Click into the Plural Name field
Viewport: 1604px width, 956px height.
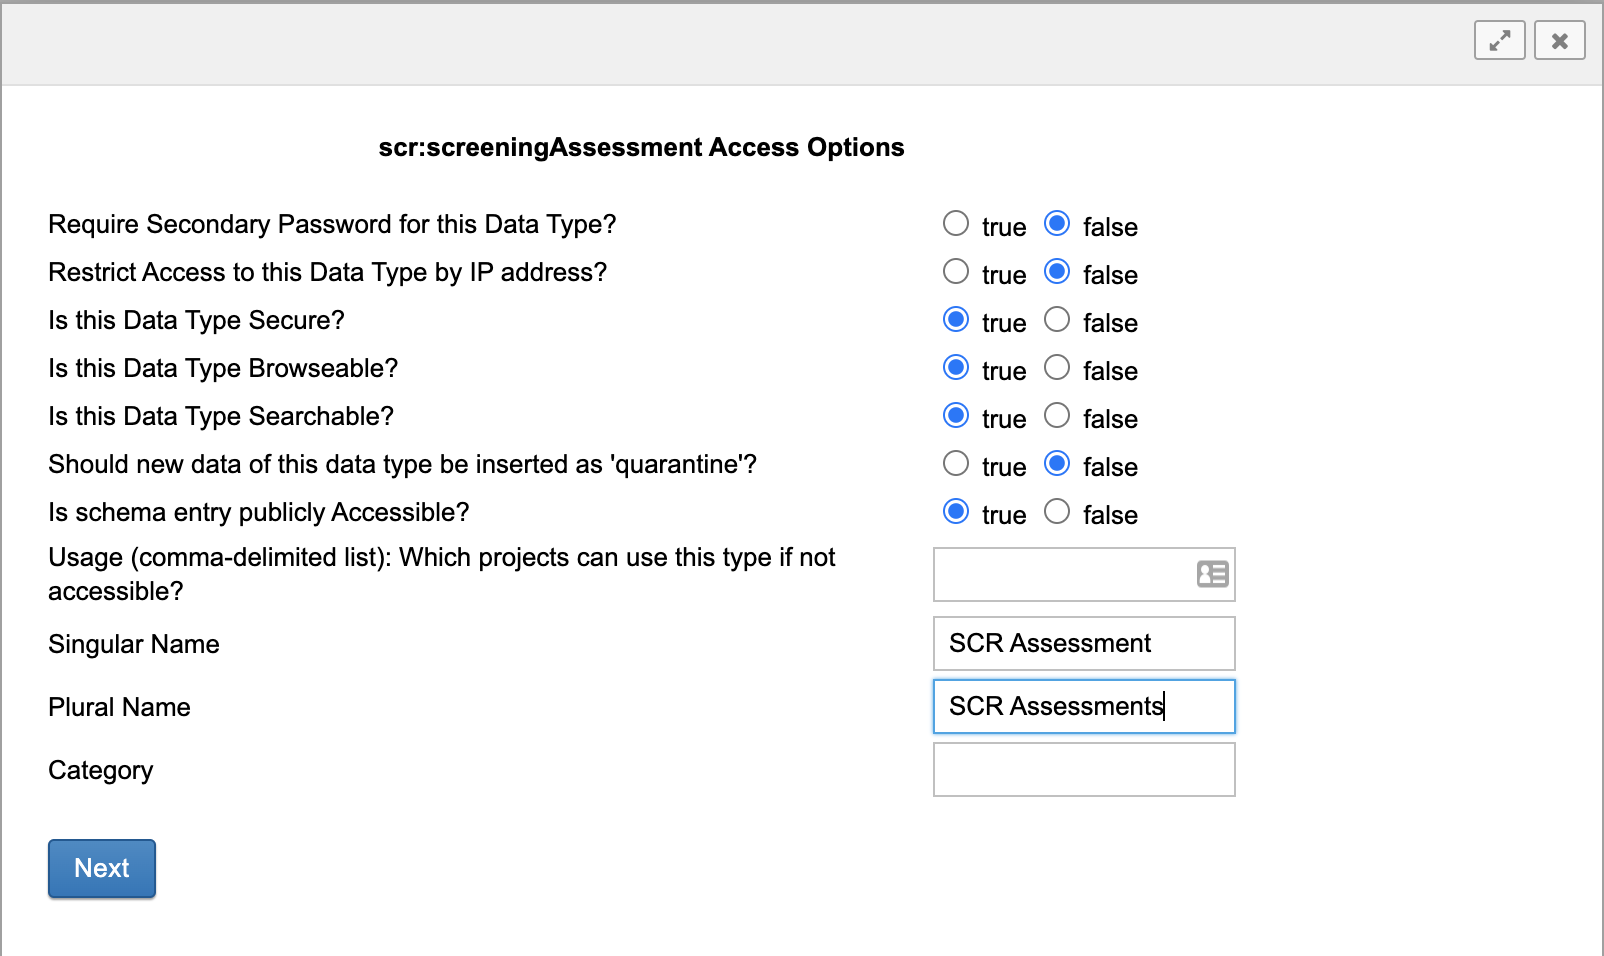[x=1084, y=706]
